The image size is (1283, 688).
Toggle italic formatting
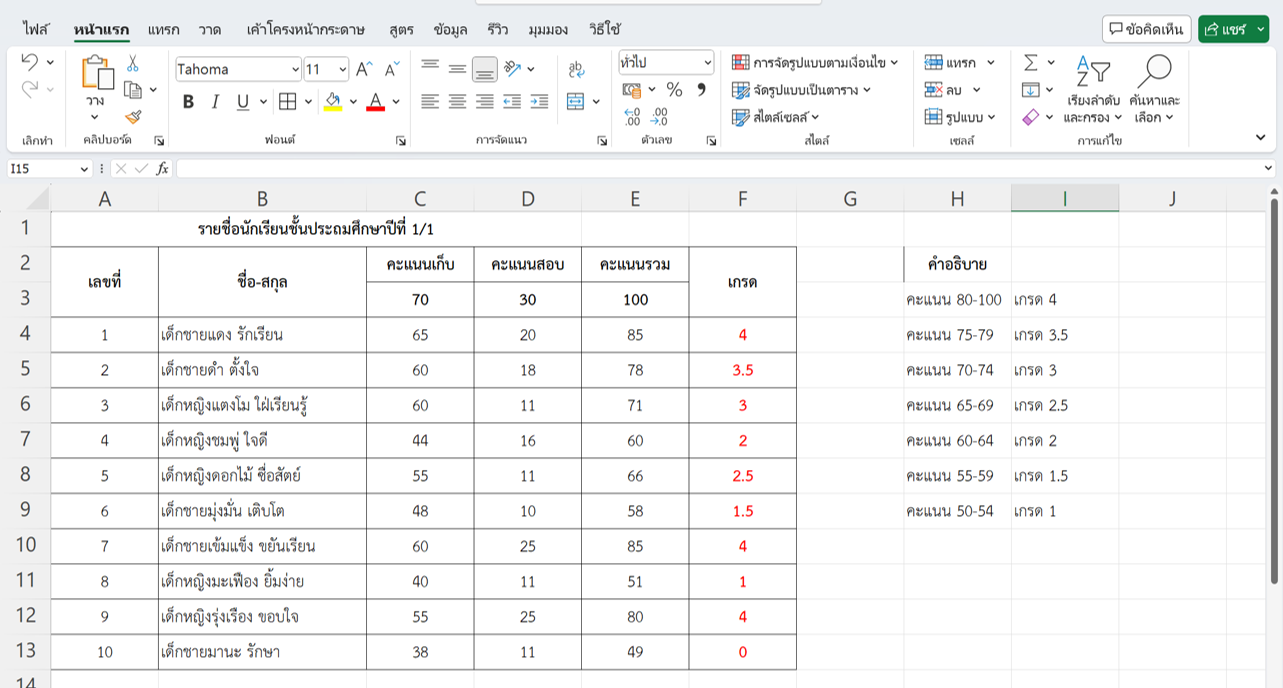coord(215,101)
